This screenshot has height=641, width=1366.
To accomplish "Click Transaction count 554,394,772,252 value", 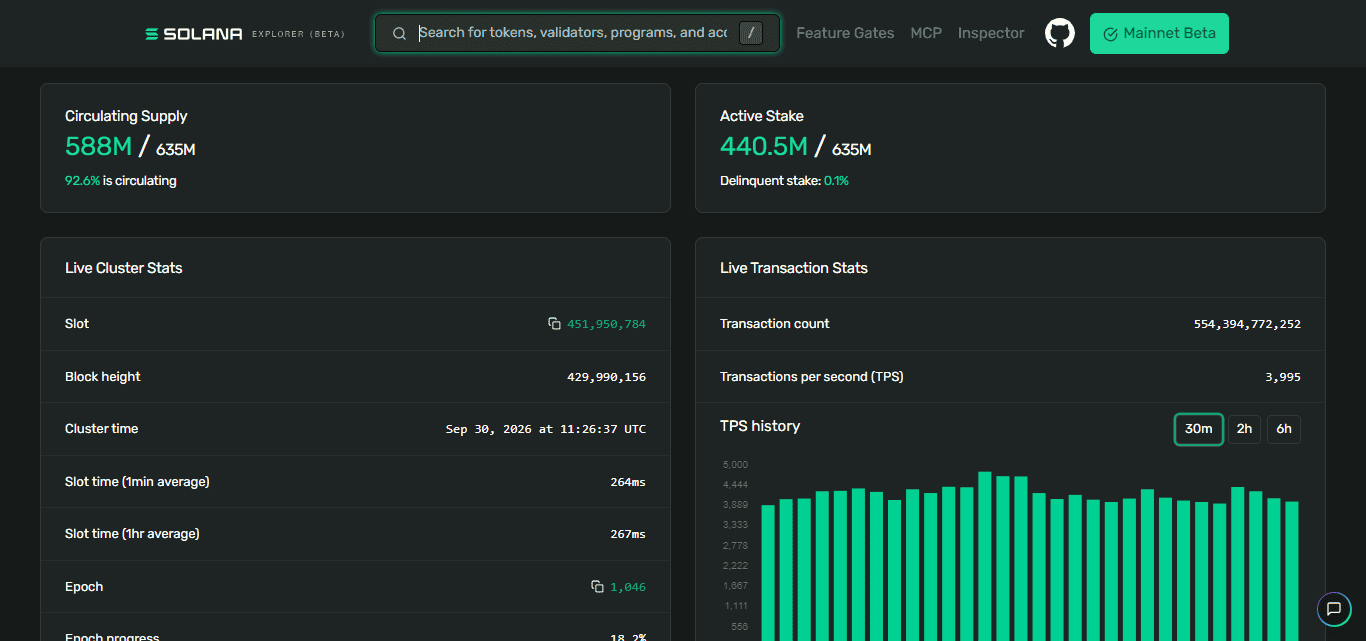I will [1247, 324].
